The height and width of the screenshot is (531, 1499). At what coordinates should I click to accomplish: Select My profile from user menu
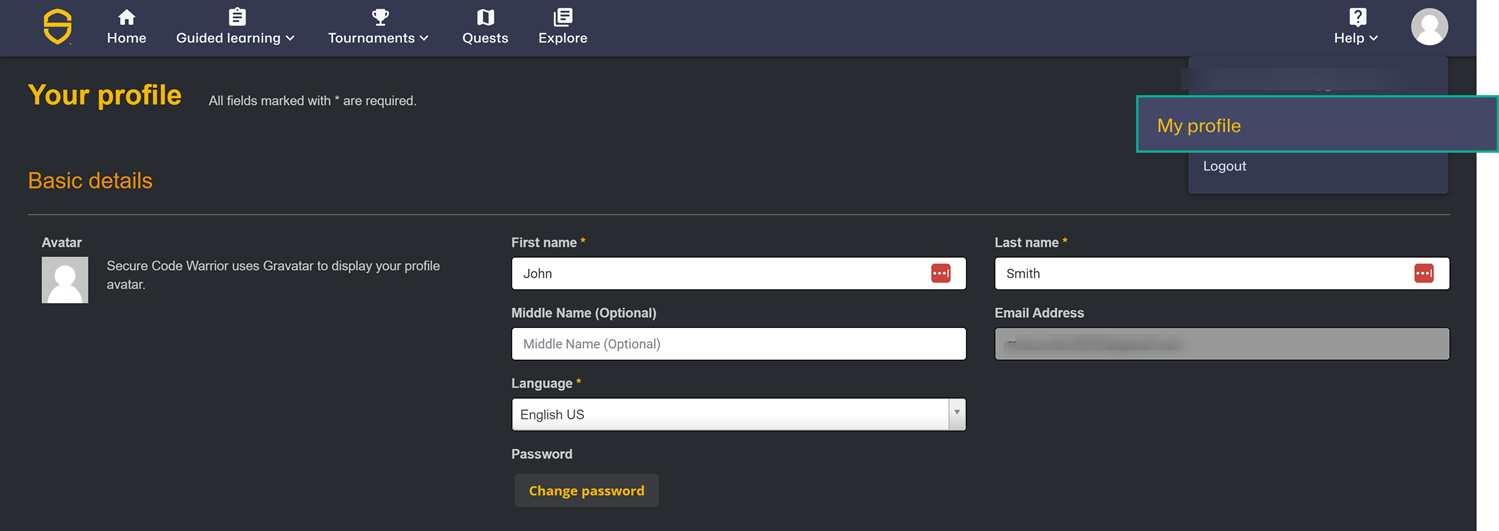(x=1199, y=126)
